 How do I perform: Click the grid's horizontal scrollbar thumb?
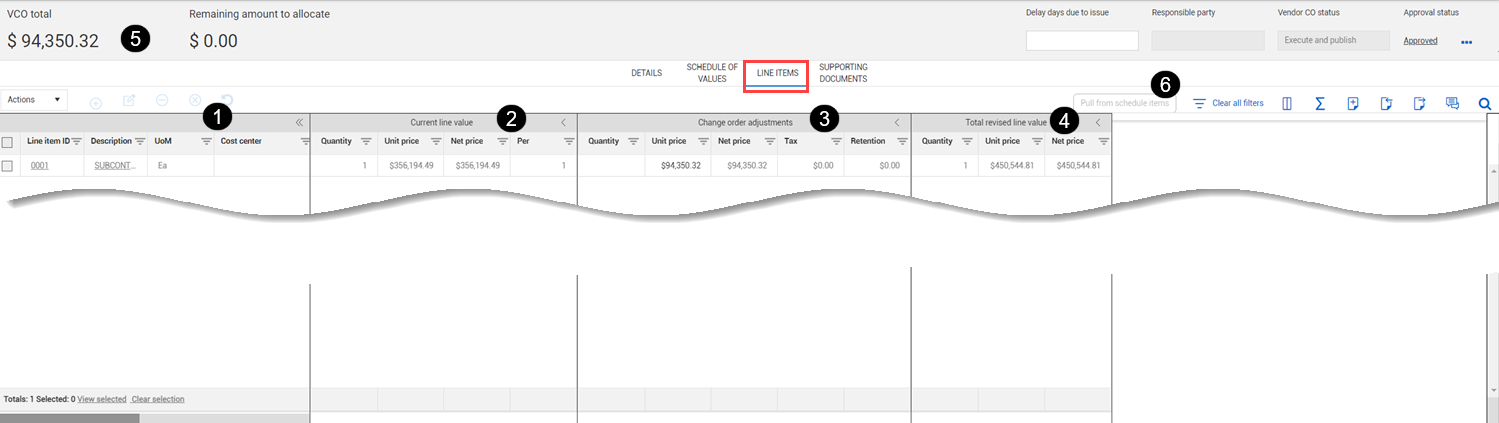pyautogui.click(x=69, y=418)
